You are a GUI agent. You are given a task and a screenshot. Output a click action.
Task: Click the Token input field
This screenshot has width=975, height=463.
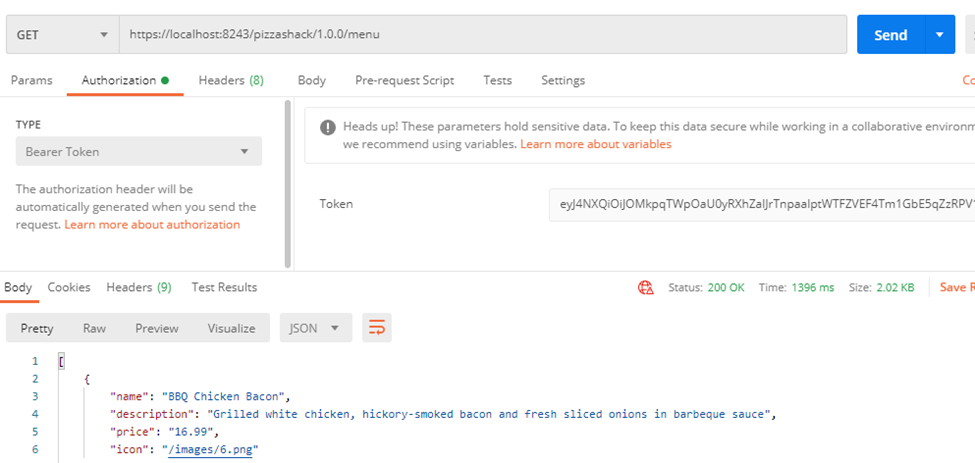pyautogui.click(x=762, y=204)
